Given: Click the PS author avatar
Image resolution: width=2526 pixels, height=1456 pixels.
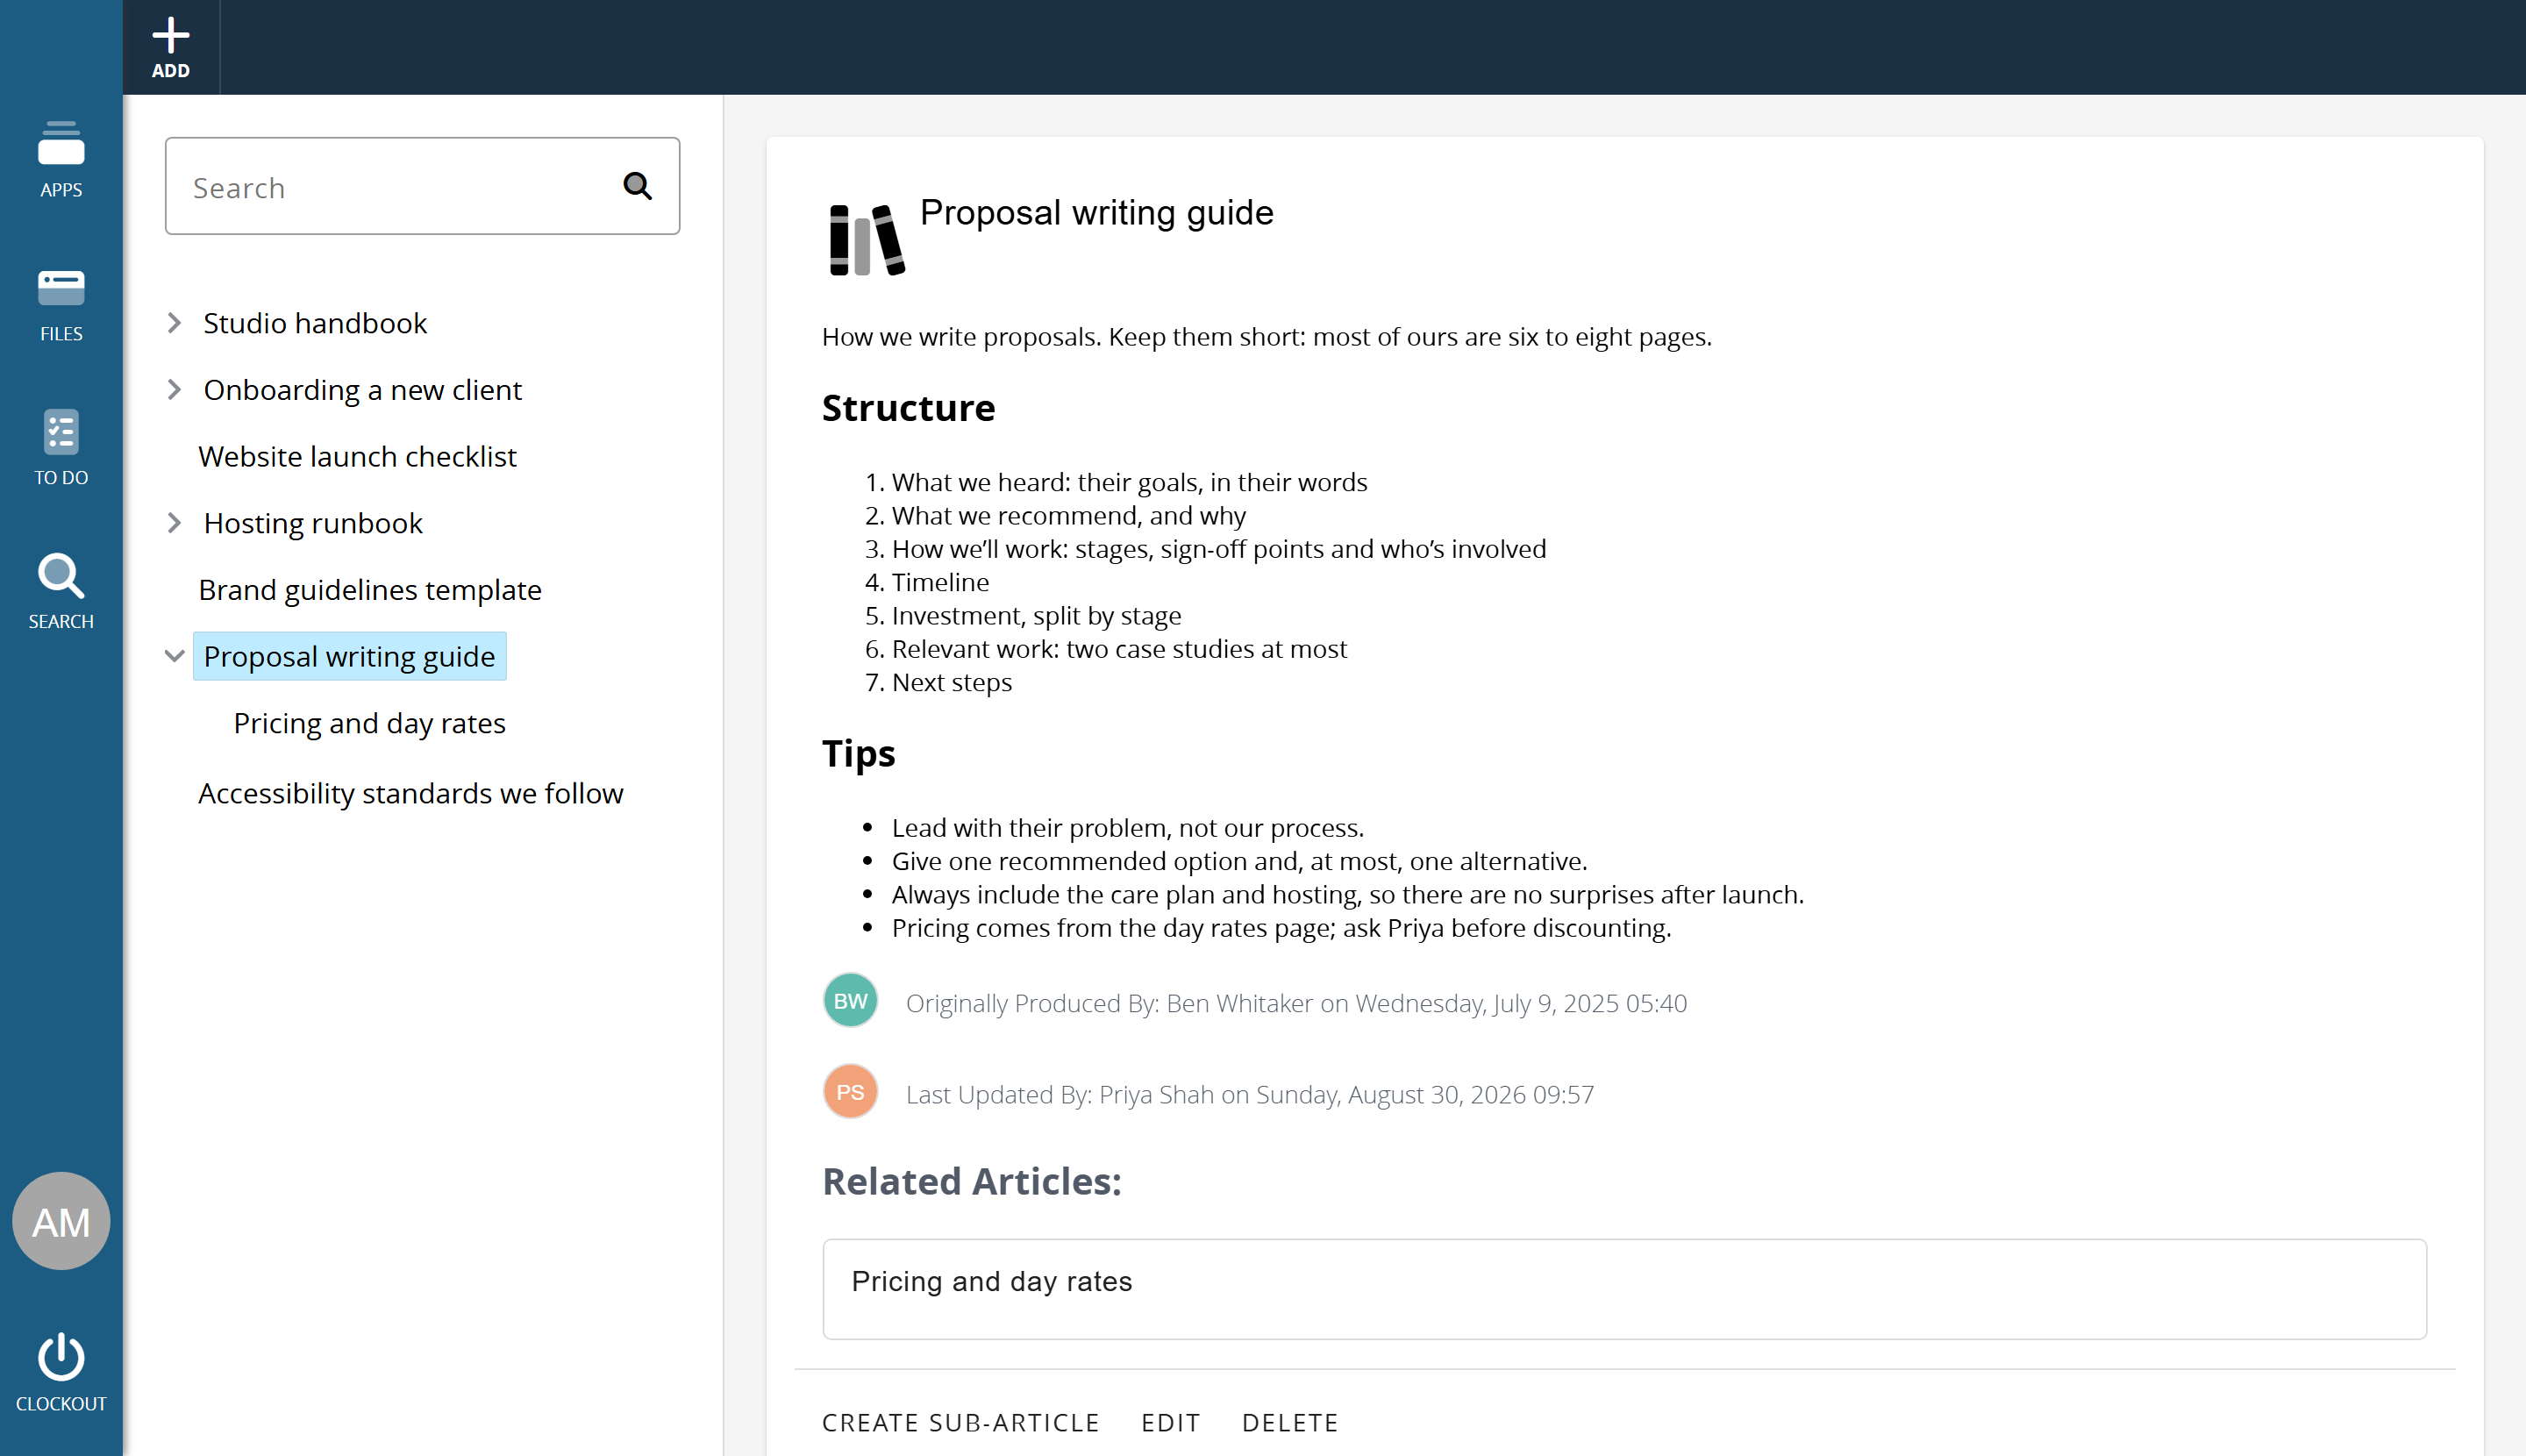Looking at the screenshot, I should (850, 1091).
